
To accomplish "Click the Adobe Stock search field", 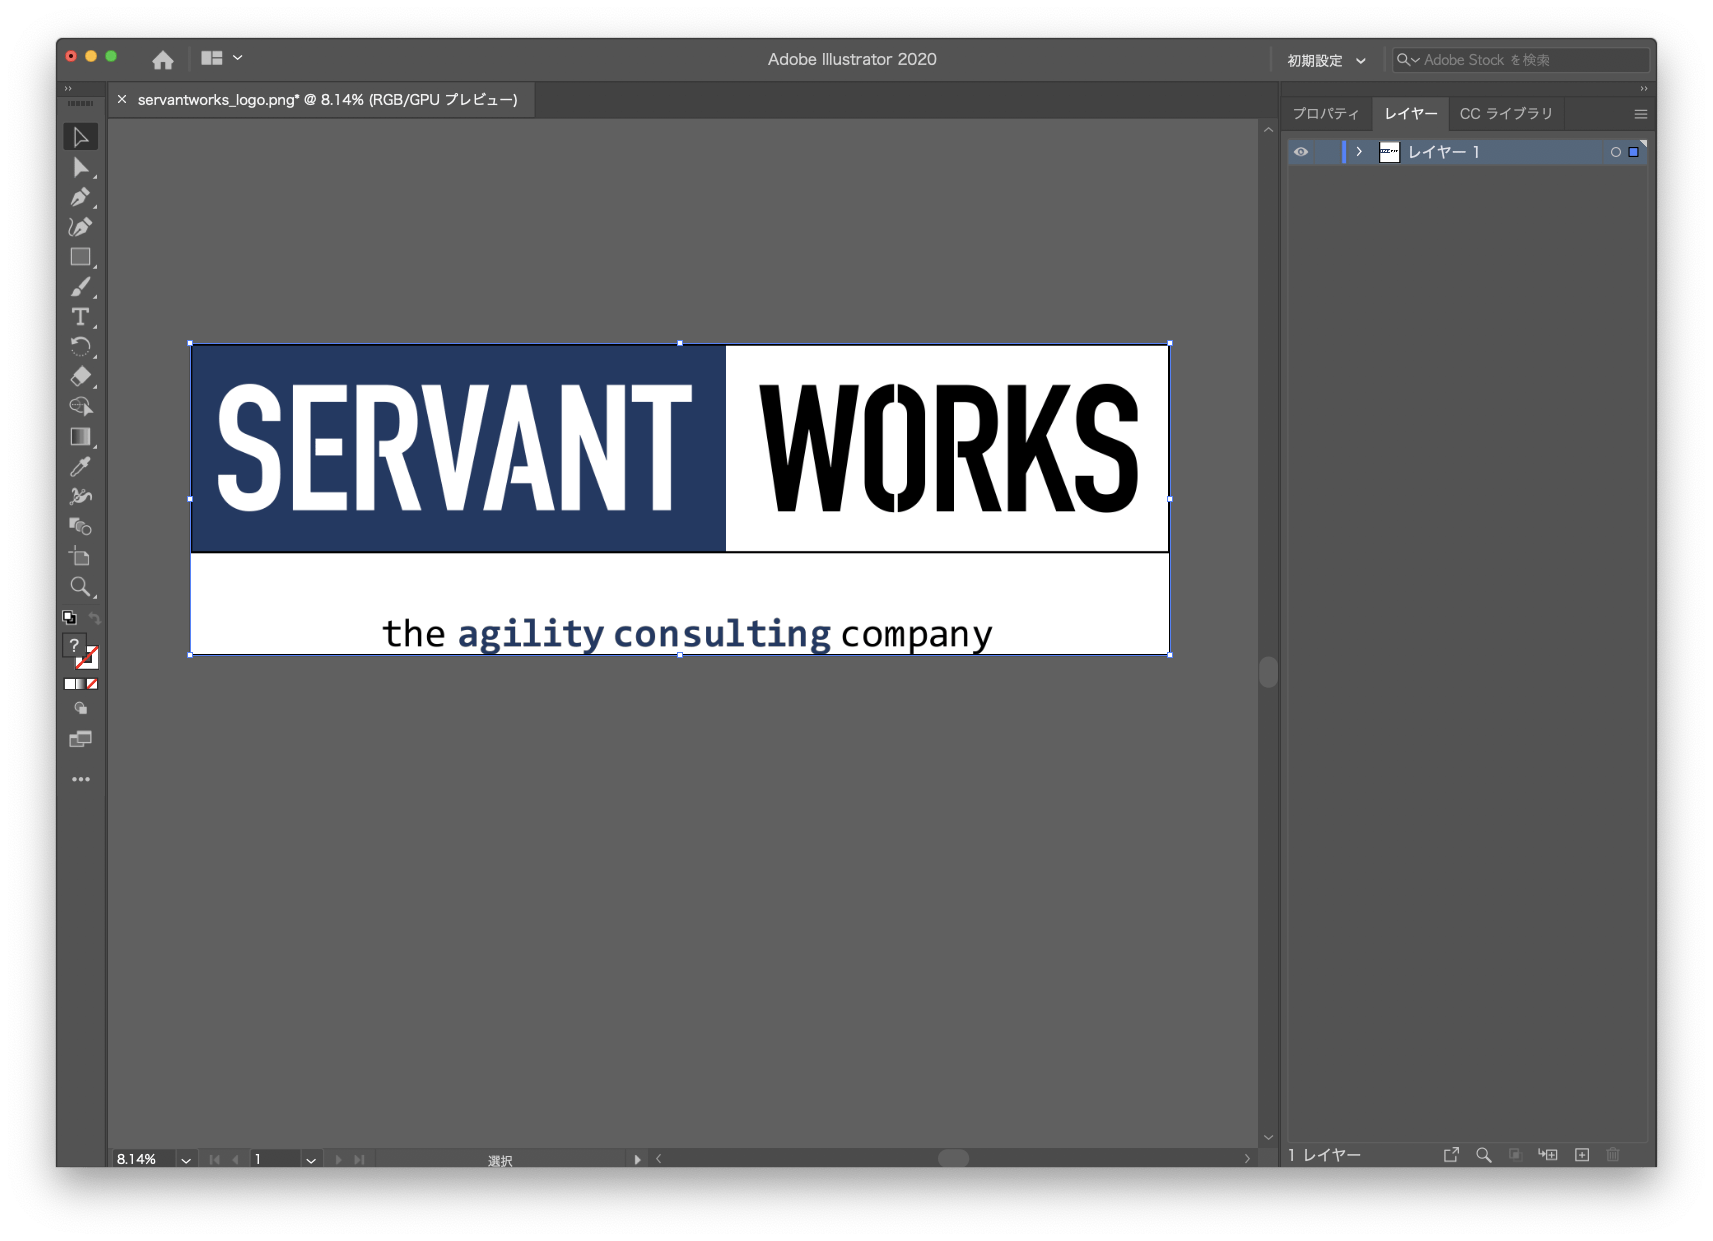I will (1521, 60).
